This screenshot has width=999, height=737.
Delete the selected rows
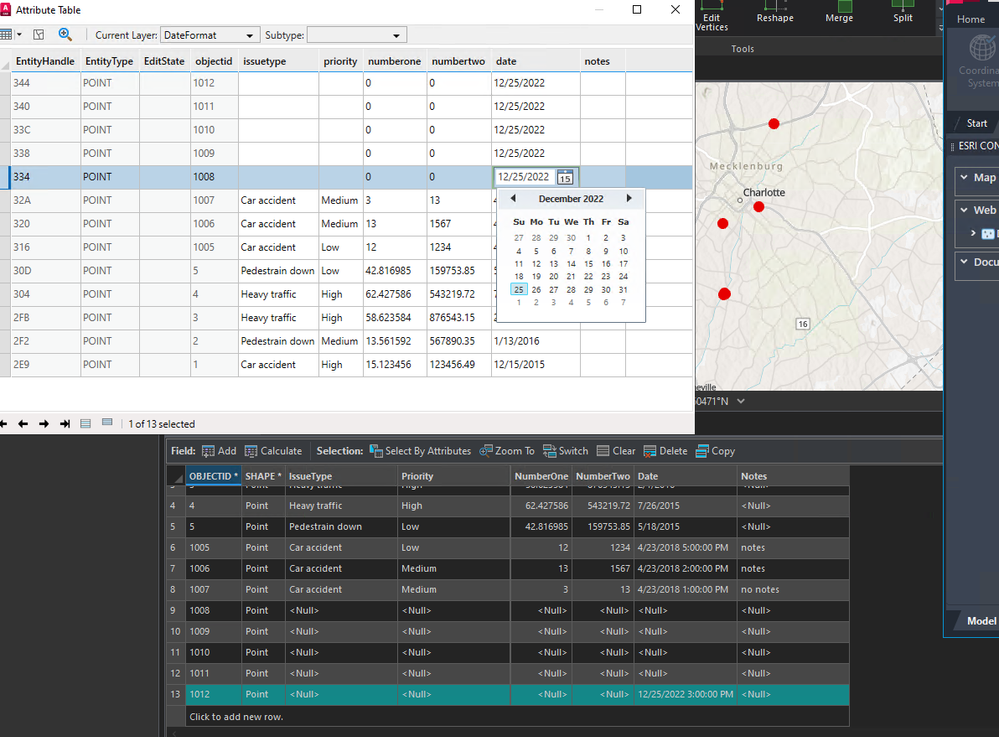coord(665,451)
